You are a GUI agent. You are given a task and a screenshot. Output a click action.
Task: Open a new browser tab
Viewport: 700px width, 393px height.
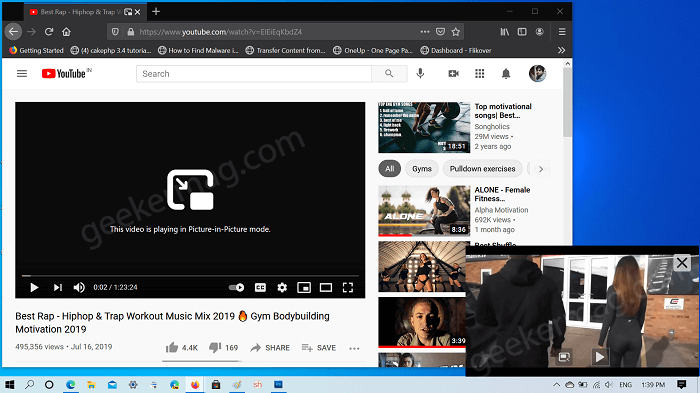click(156, 12)
